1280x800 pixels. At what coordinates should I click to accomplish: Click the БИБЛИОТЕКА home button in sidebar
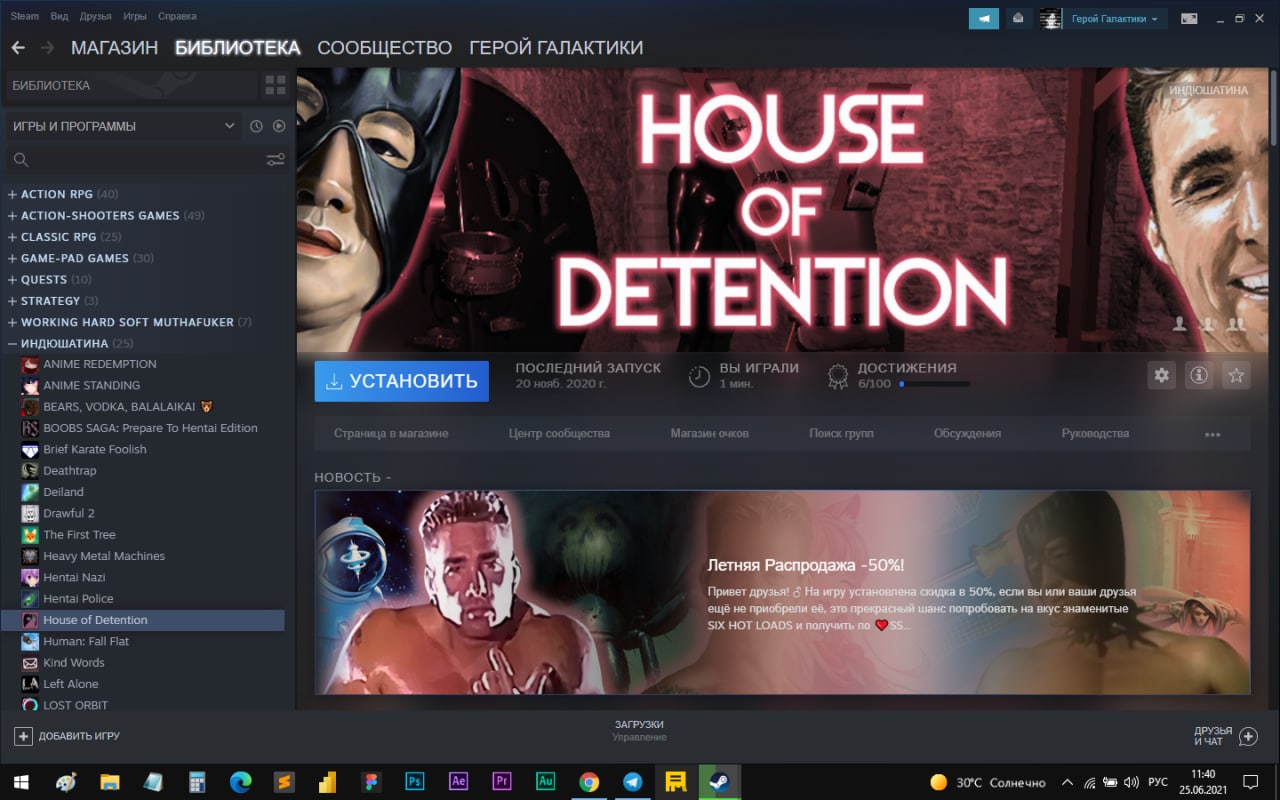tap(130, 86)
